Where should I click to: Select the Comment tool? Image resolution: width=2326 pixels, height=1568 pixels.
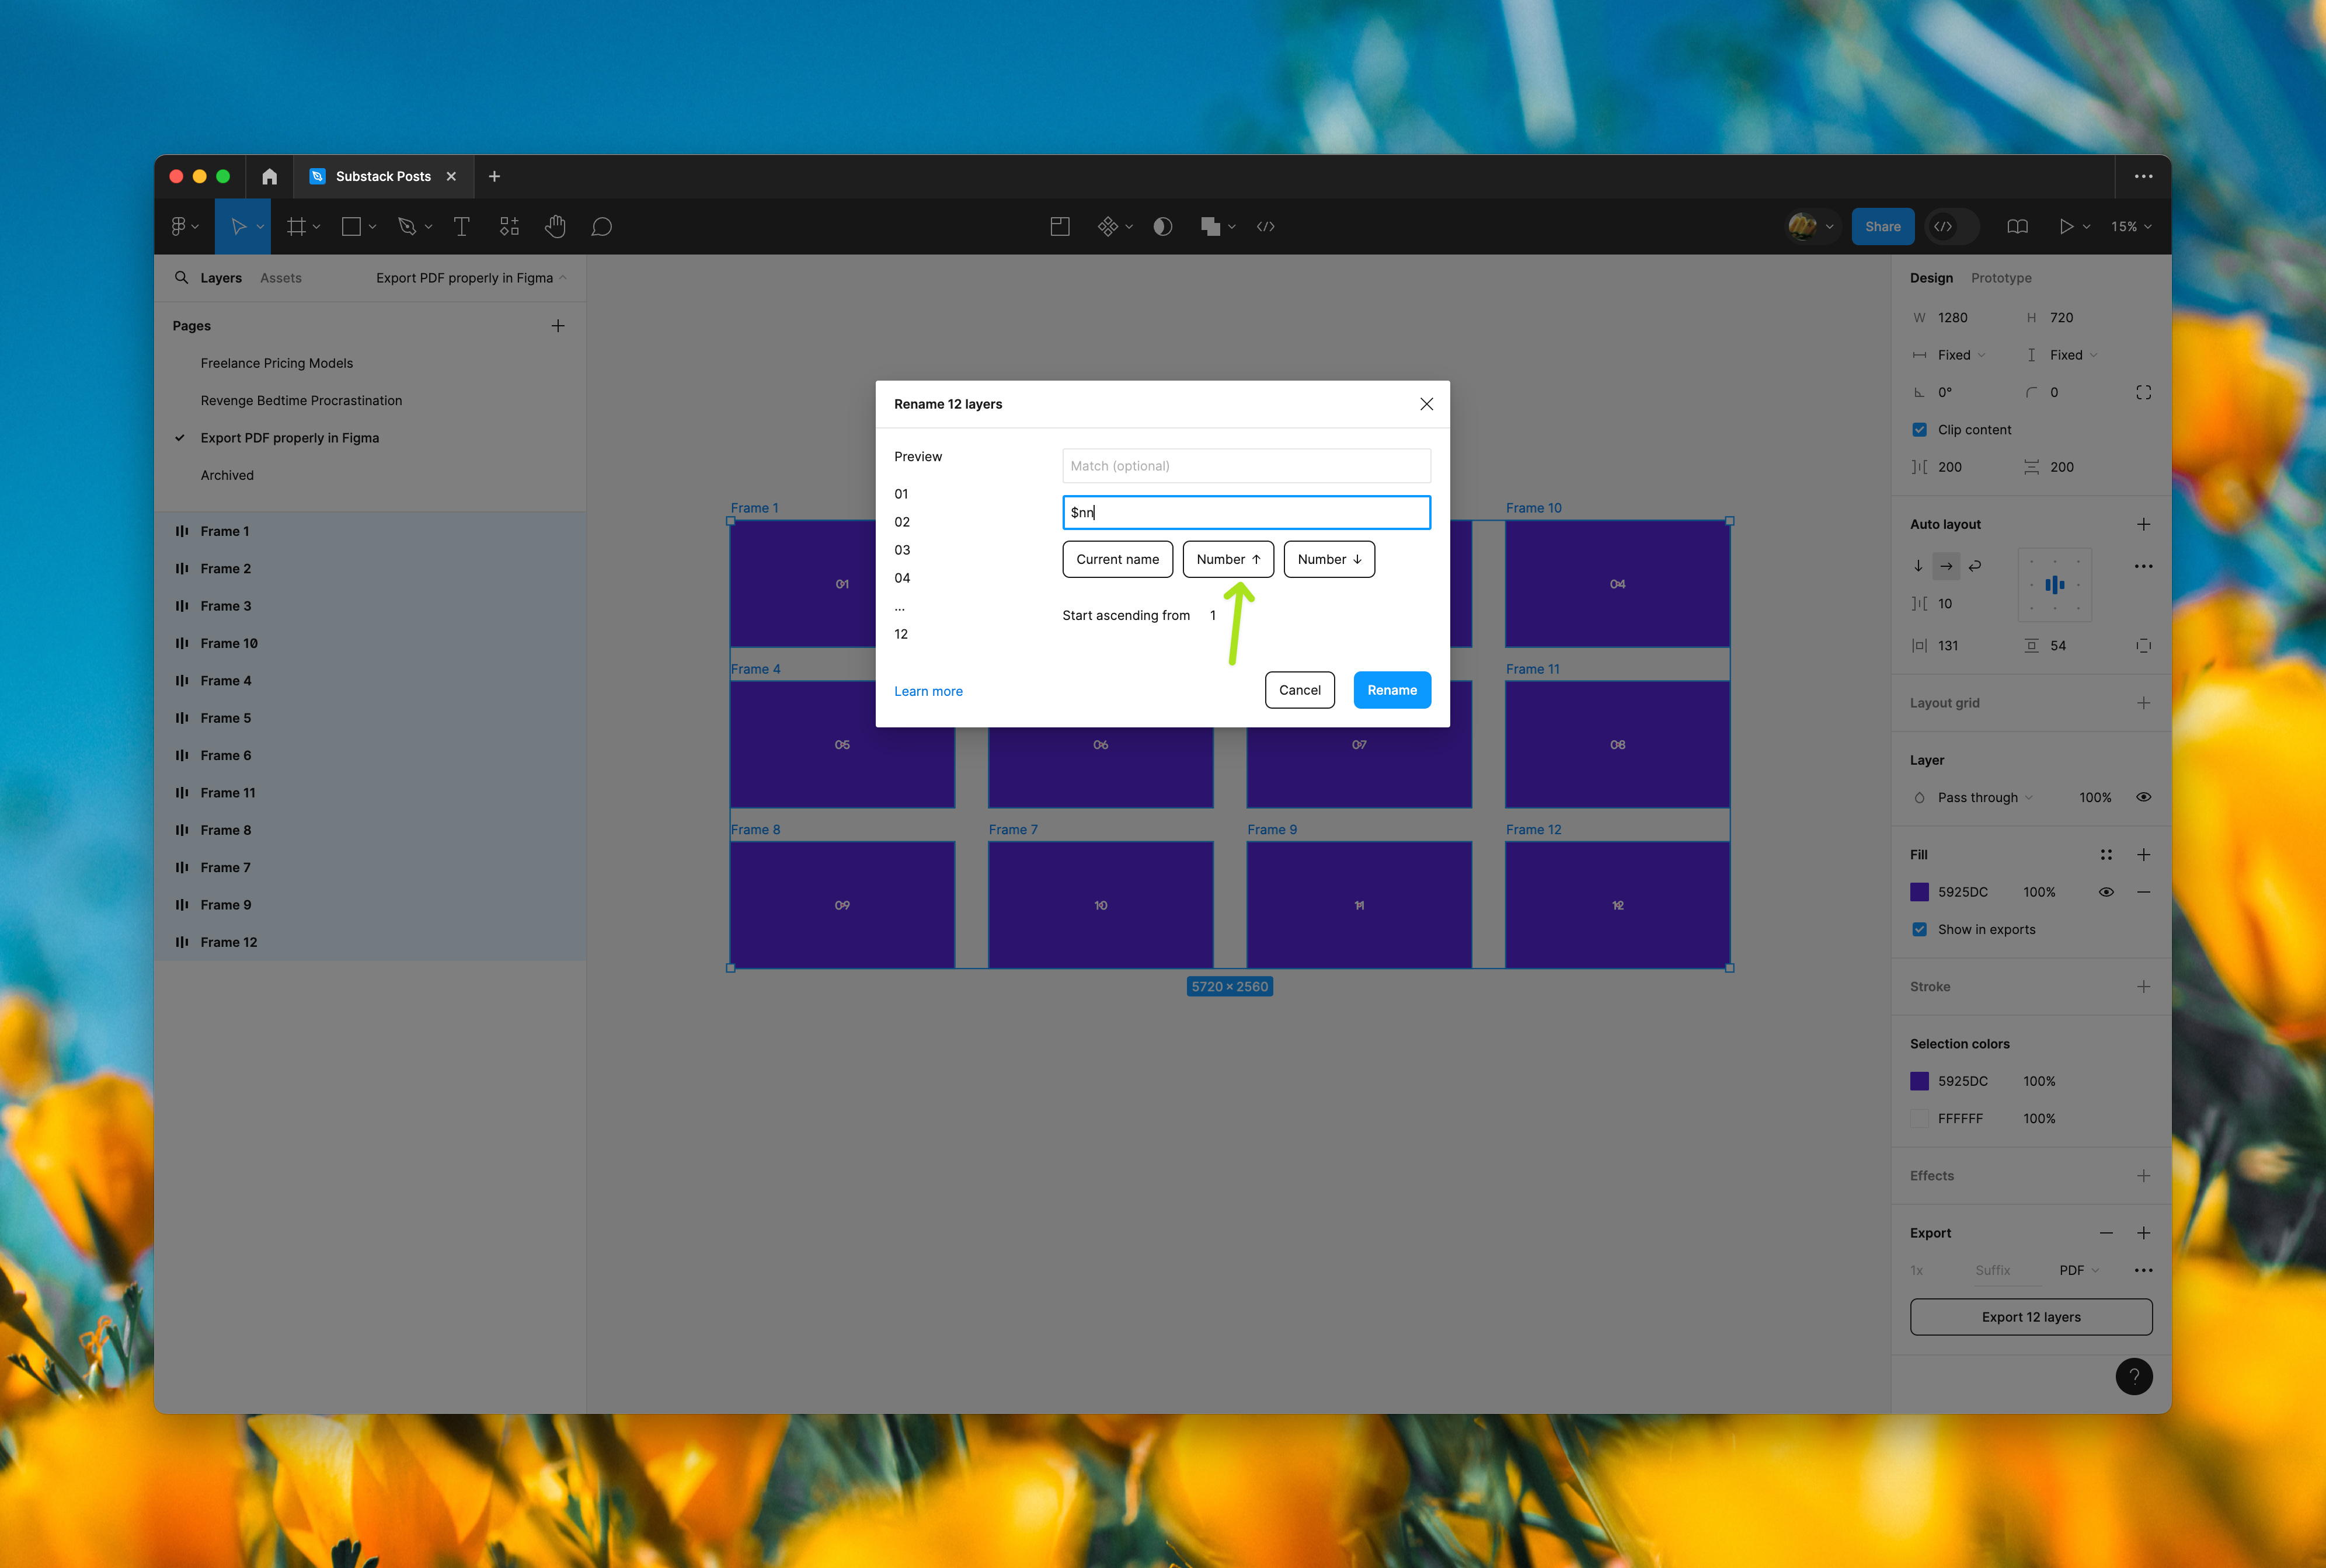[x=601, y=227]
